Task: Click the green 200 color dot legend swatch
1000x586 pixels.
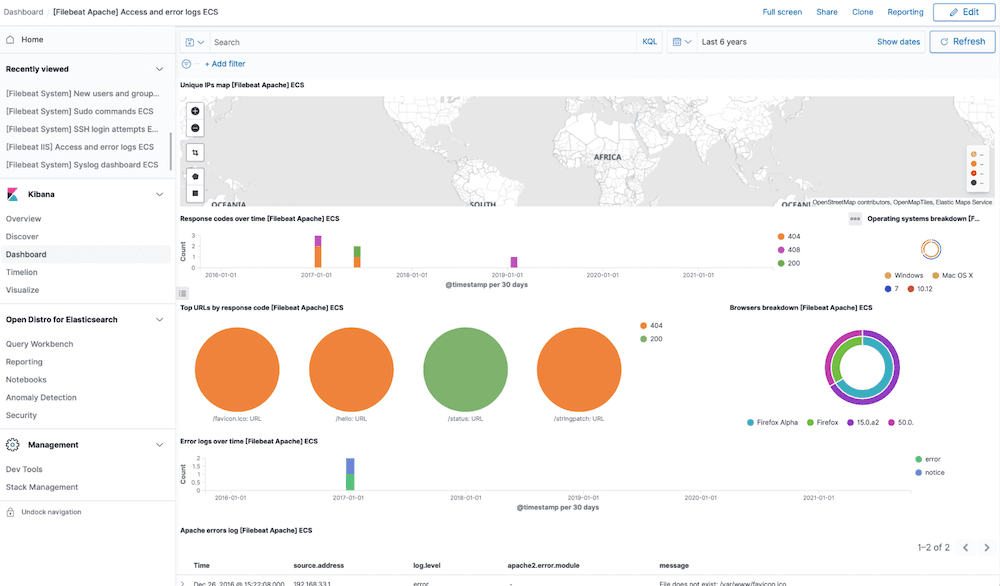Action: point(643,338)
